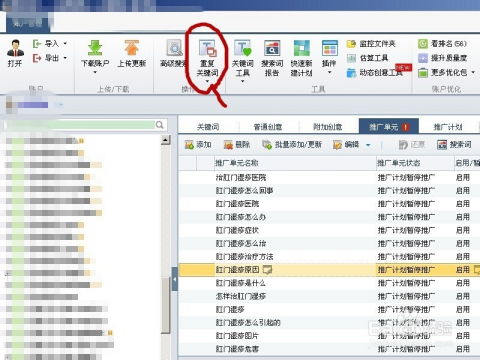Expand the 重复关键词 dropdown arrow
480x360 pixels.
[207, 81]
